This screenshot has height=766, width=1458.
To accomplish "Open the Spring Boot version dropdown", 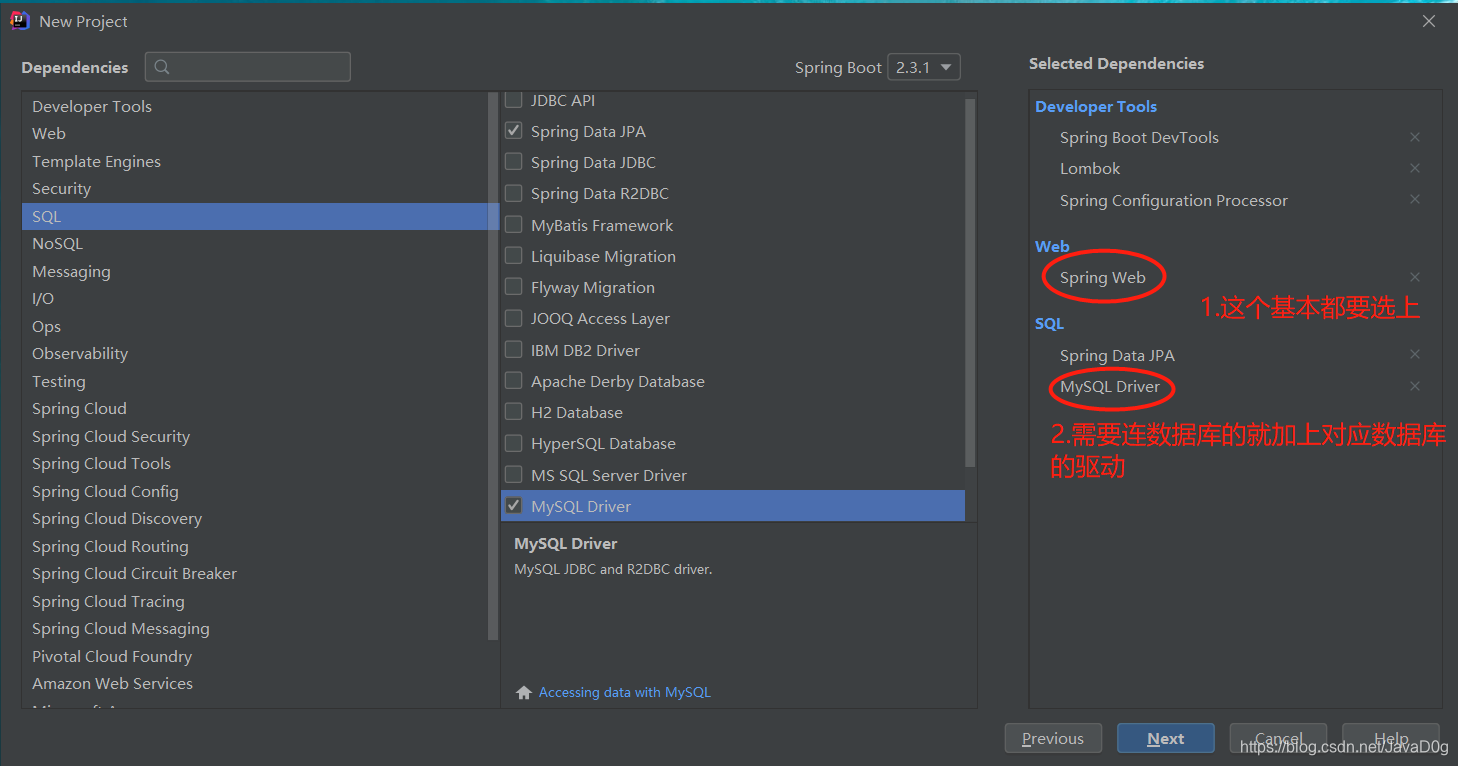I will (925, 67).
